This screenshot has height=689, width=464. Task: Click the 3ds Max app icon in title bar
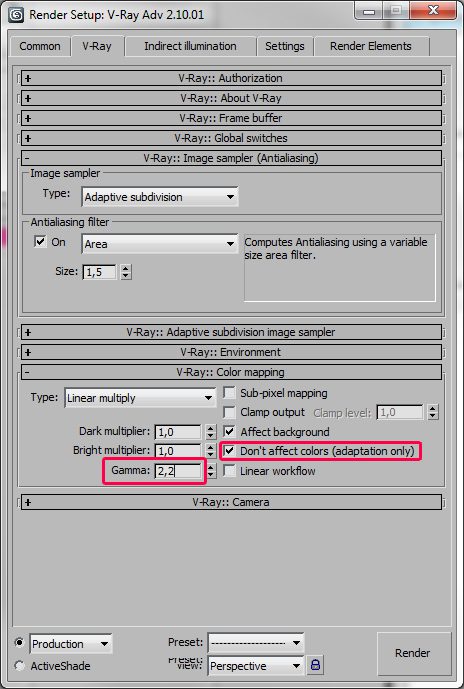coord(16,15)
